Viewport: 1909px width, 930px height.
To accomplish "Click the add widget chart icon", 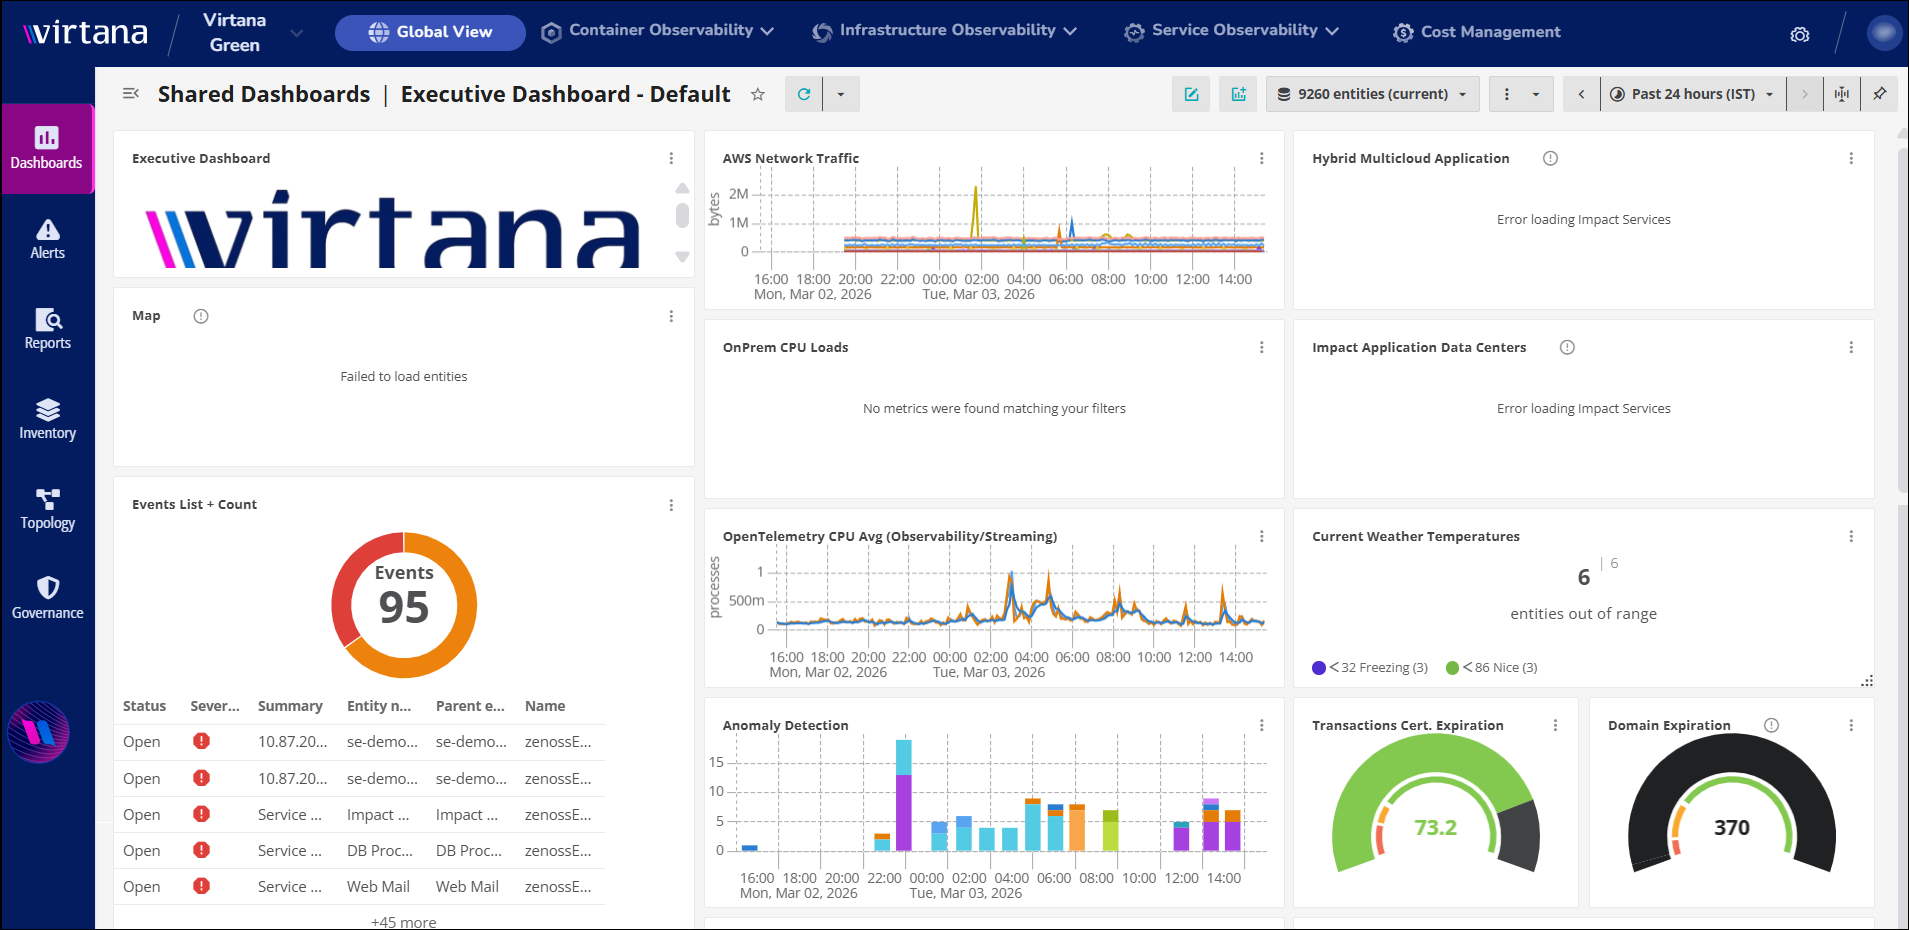I will tap(1238, 94).
